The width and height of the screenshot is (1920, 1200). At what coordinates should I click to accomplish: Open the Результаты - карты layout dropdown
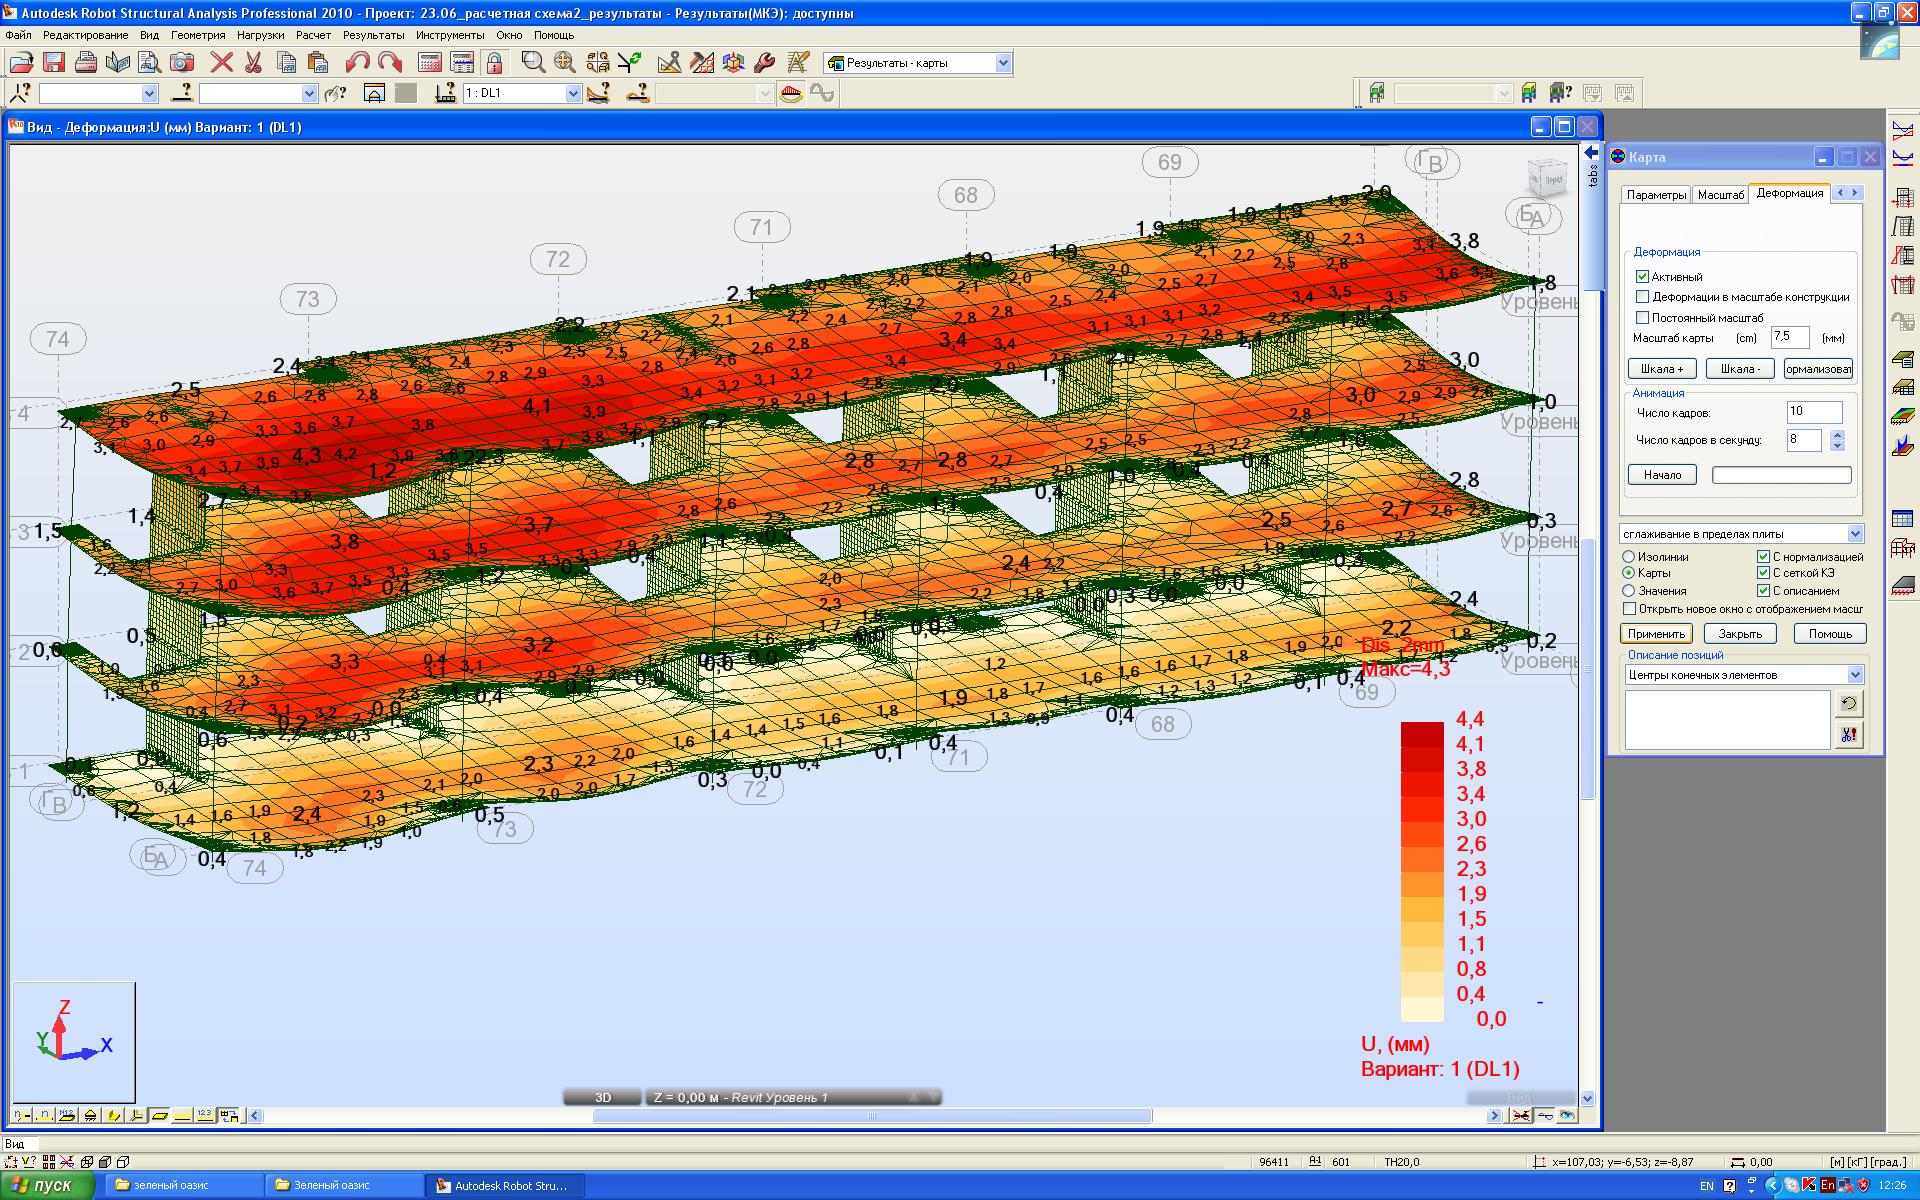pyautogui.click(x=1003, y=63)
